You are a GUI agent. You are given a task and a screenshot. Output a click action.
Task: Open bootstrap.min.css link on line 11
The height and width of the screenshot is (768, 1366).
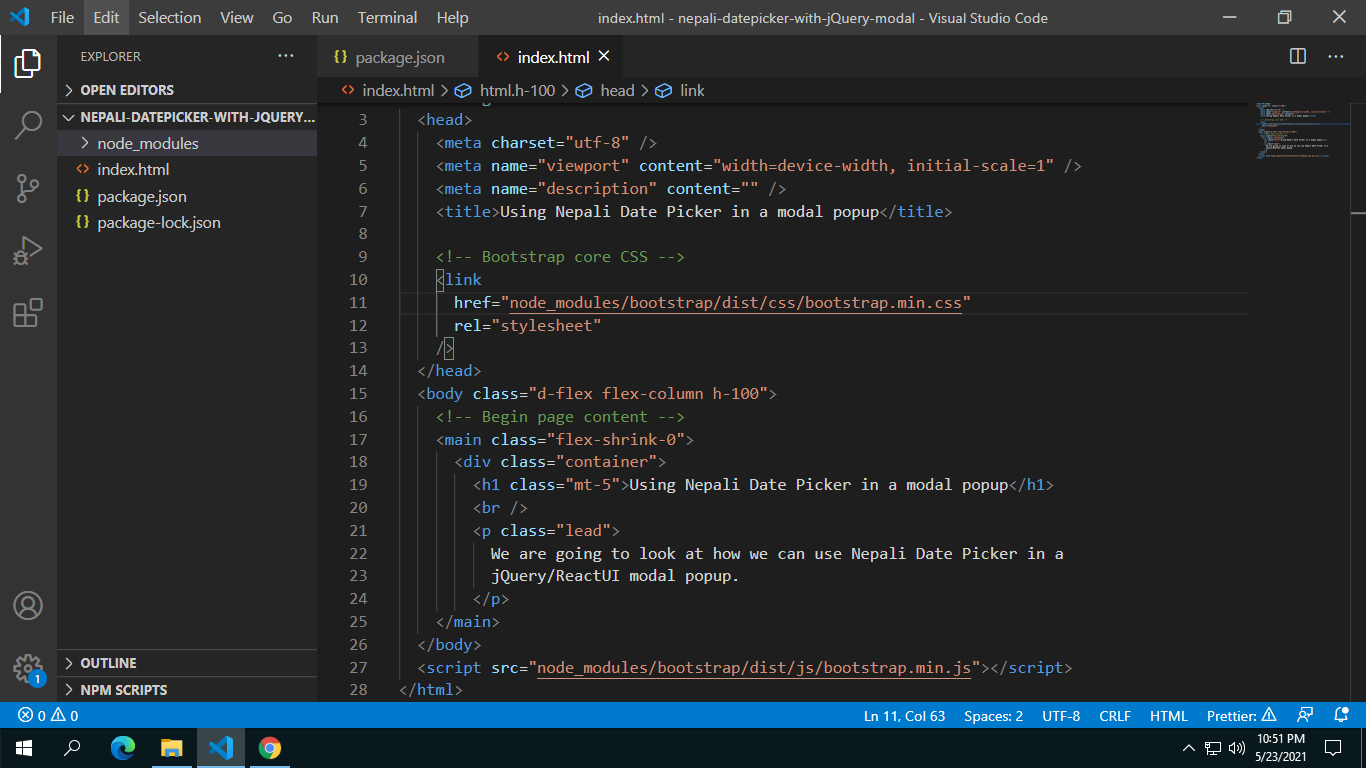point(736,303)
